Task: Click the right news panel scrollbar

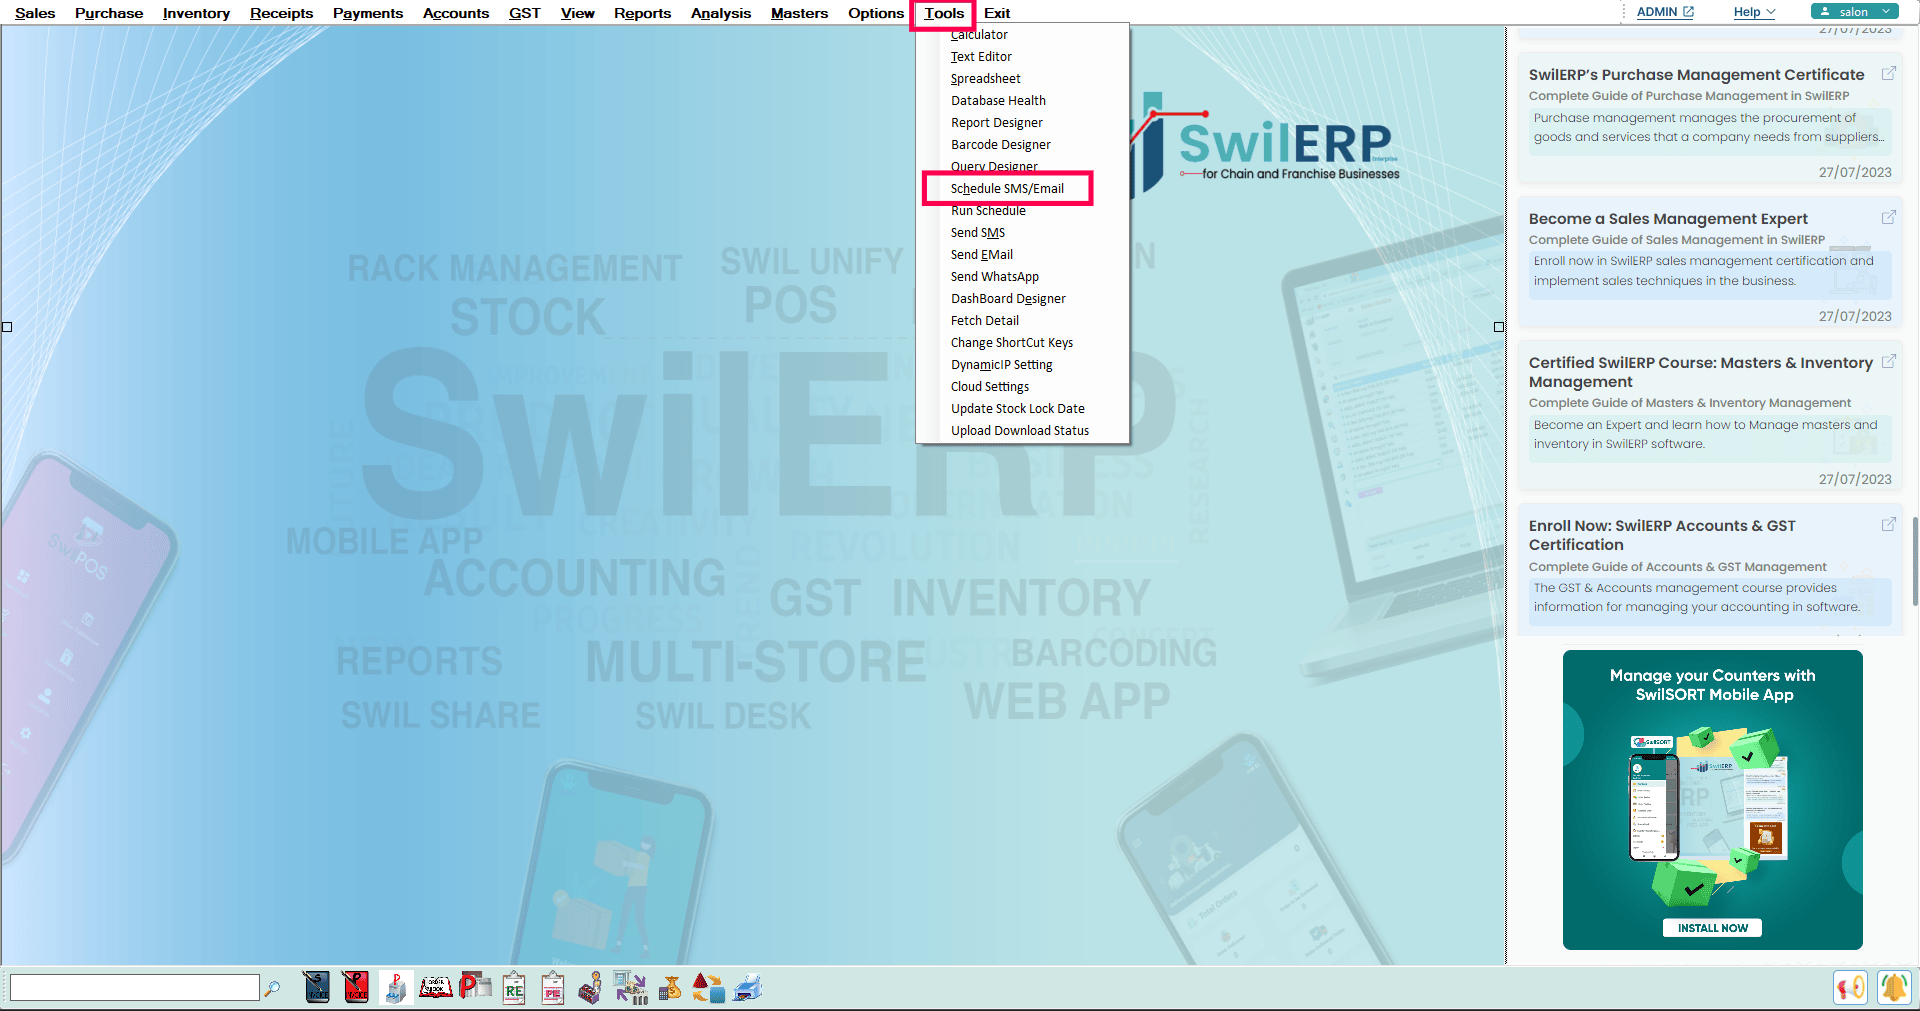Action: tap(1914, 560)
